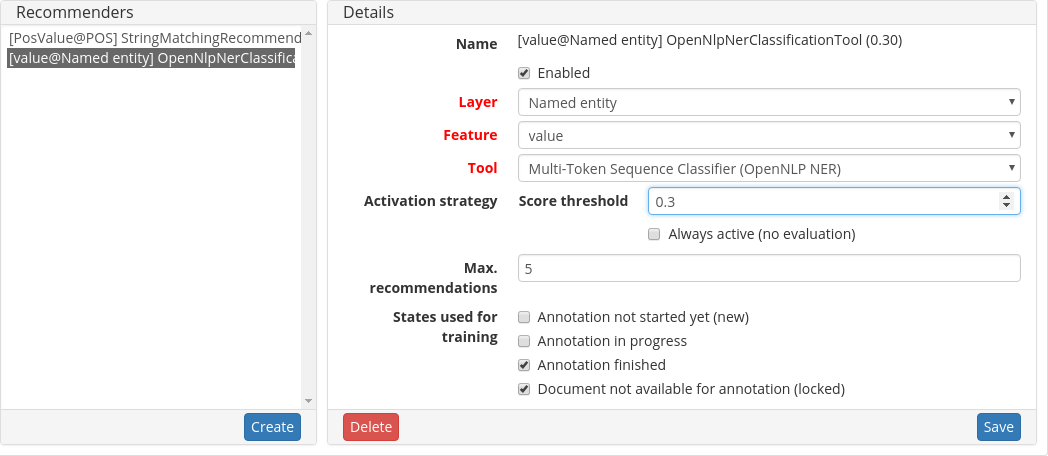Screen dimensions: 1048x456
Task: Click the recommenders list scroll-down arrow
Action: point(308,400)
